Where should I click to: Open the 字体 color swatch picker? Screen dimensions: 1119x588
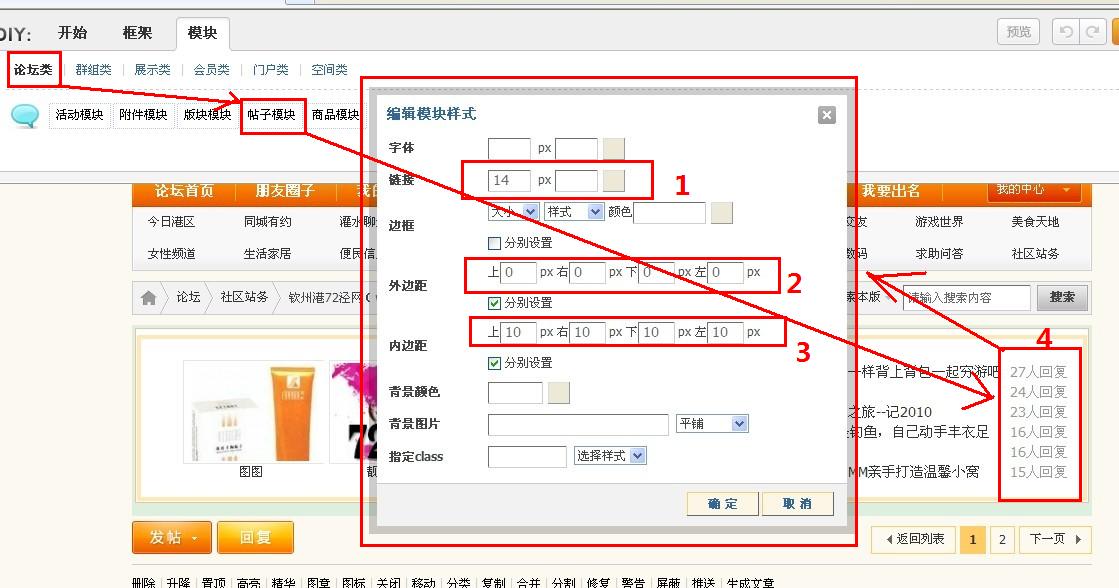614,148
